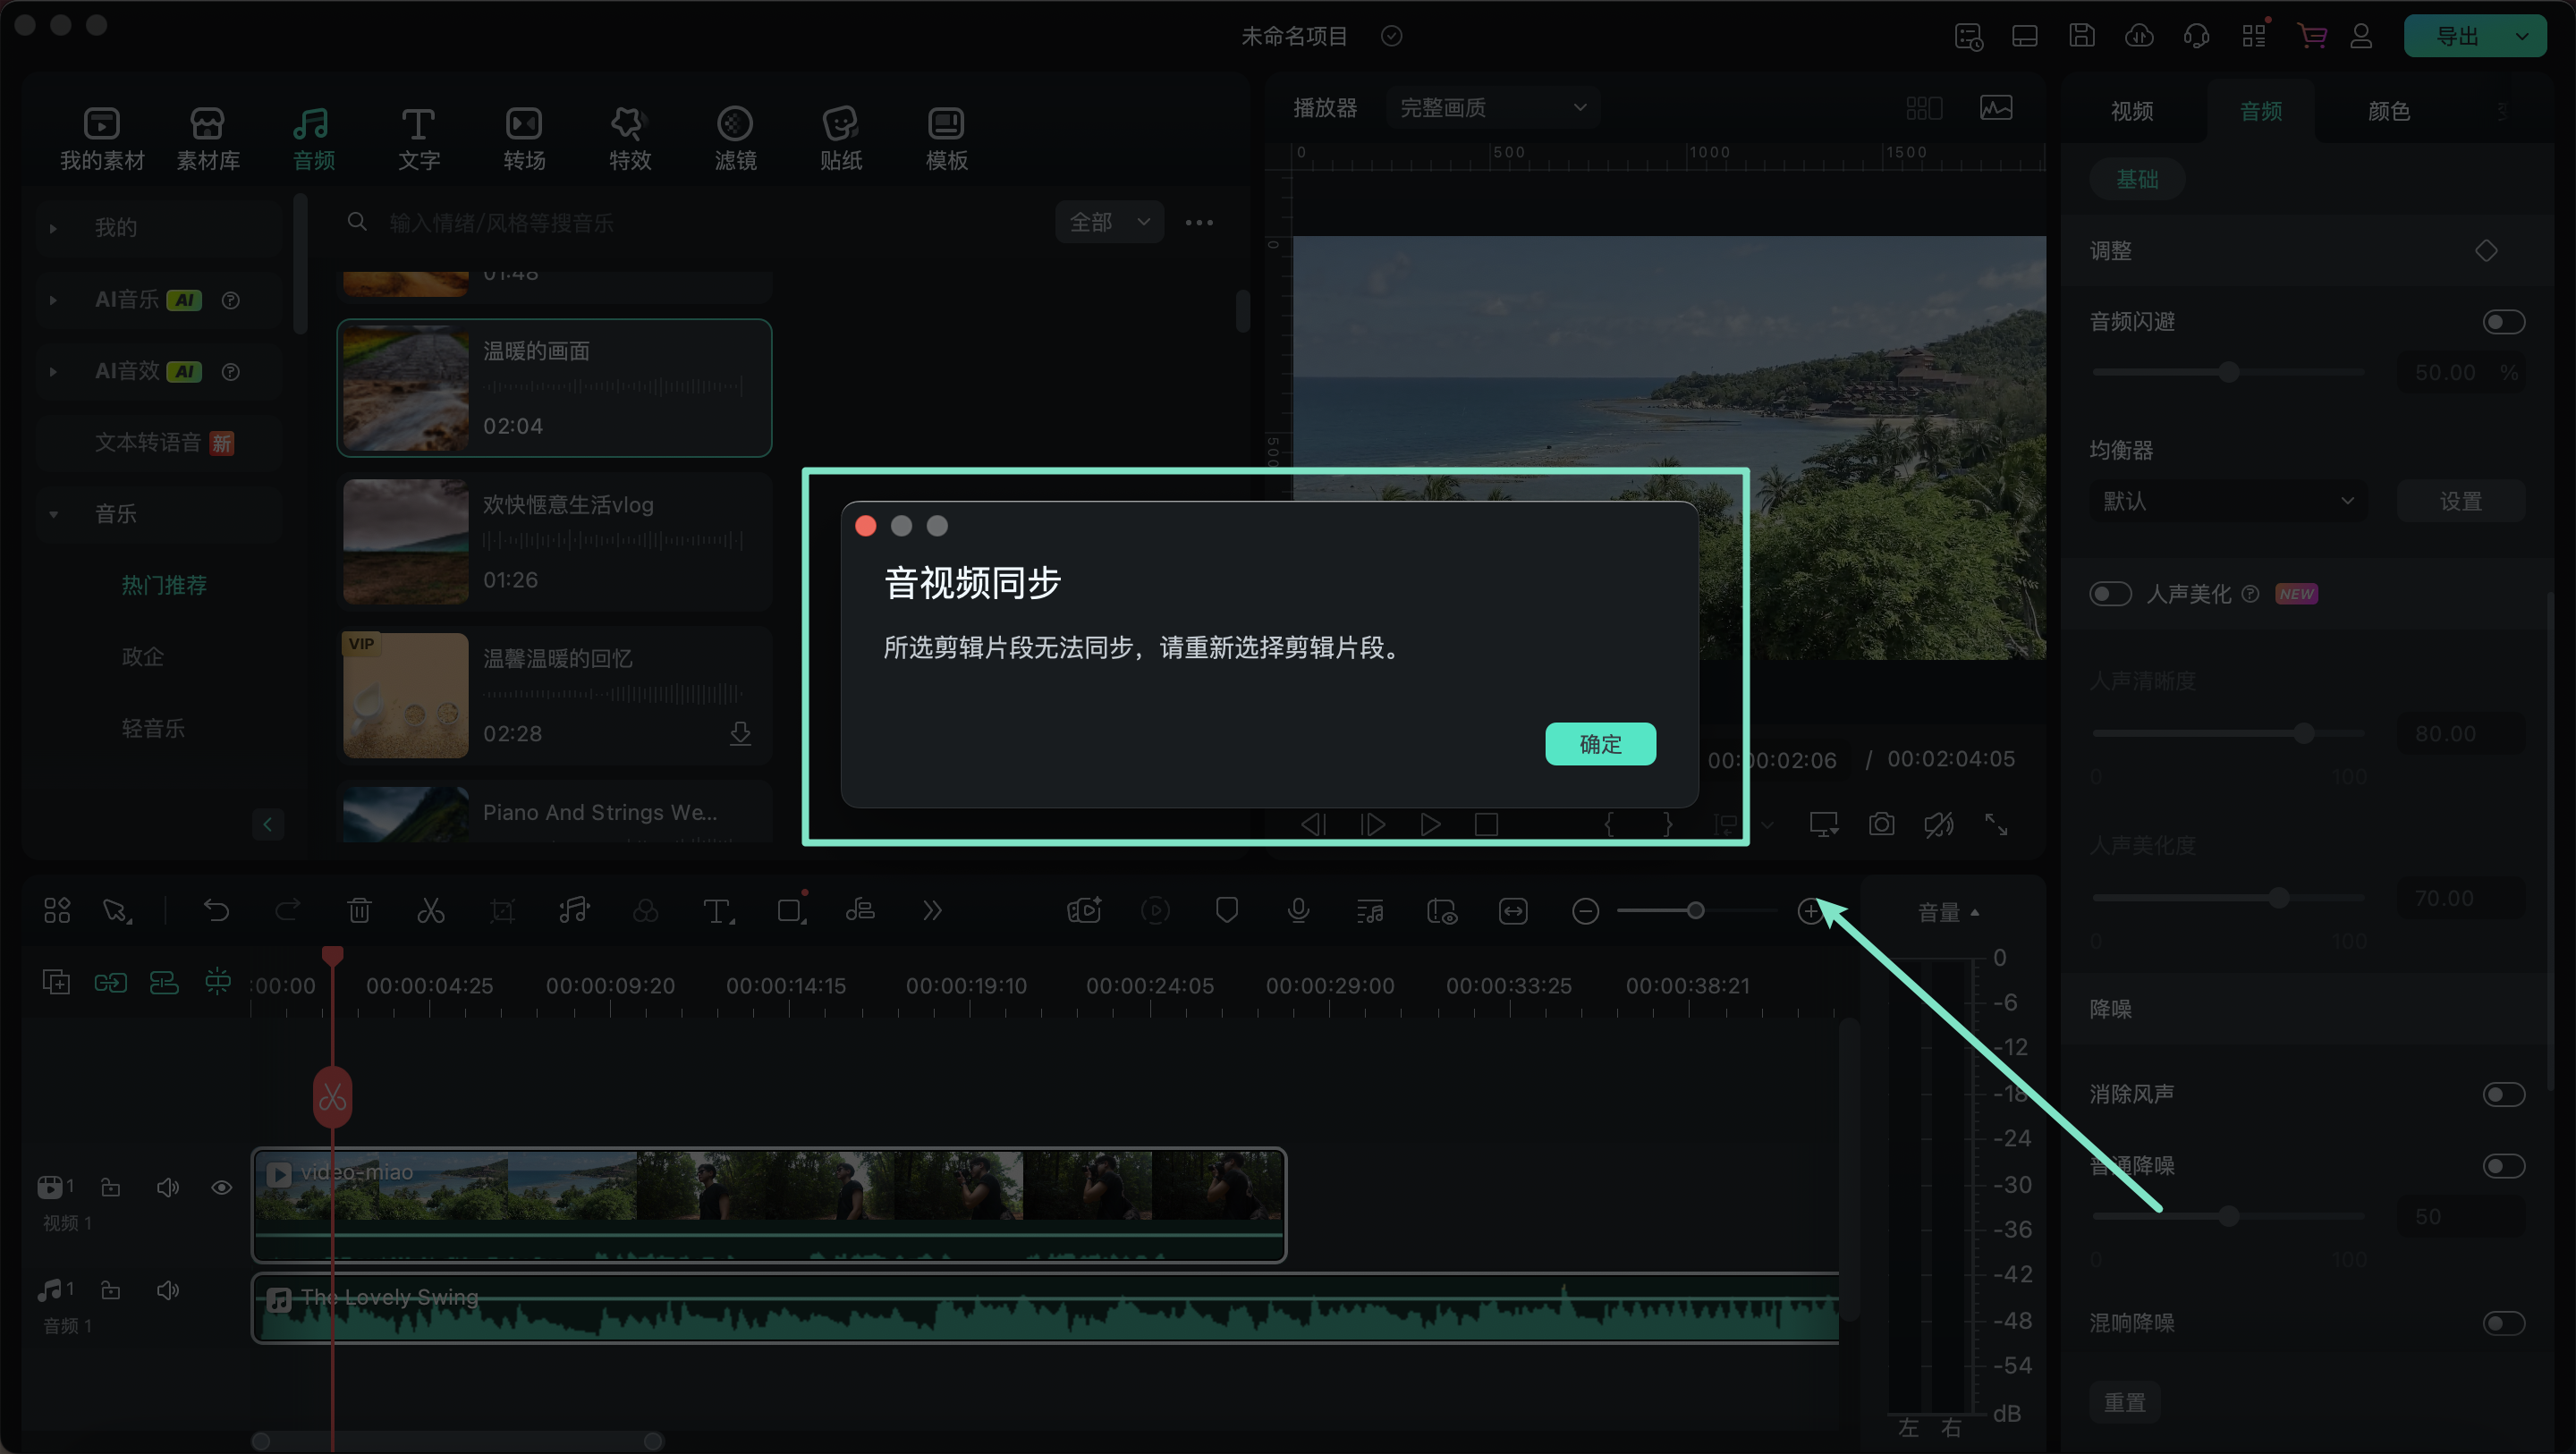Mute the 视频 1 track speaker
2576x1454 pixels.
(167, 1187)
